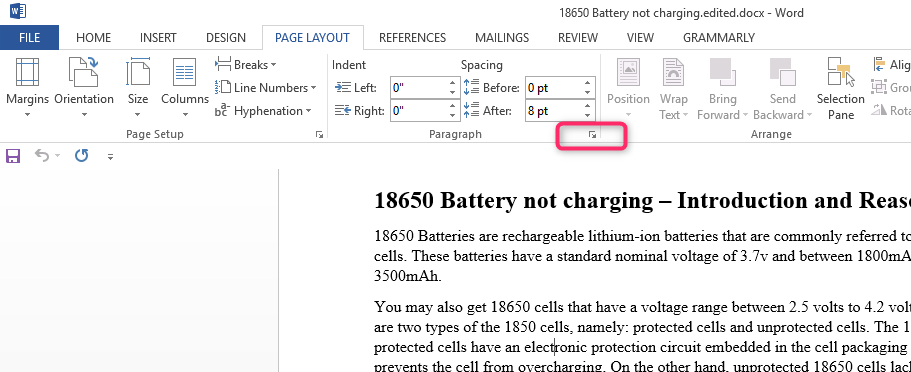Decrease Spacing After with down arrow
The width and height of the screenshot is (911, 372).
(x=588, y=115)
